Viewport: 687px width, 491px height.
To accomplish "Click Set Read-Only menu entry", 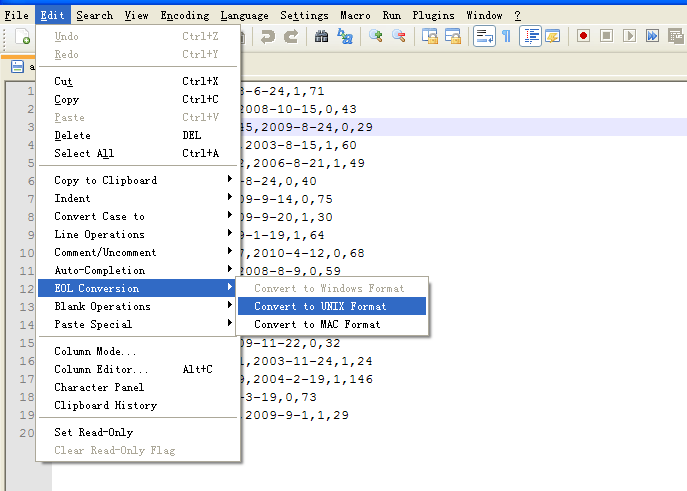I will click(93, 432).
